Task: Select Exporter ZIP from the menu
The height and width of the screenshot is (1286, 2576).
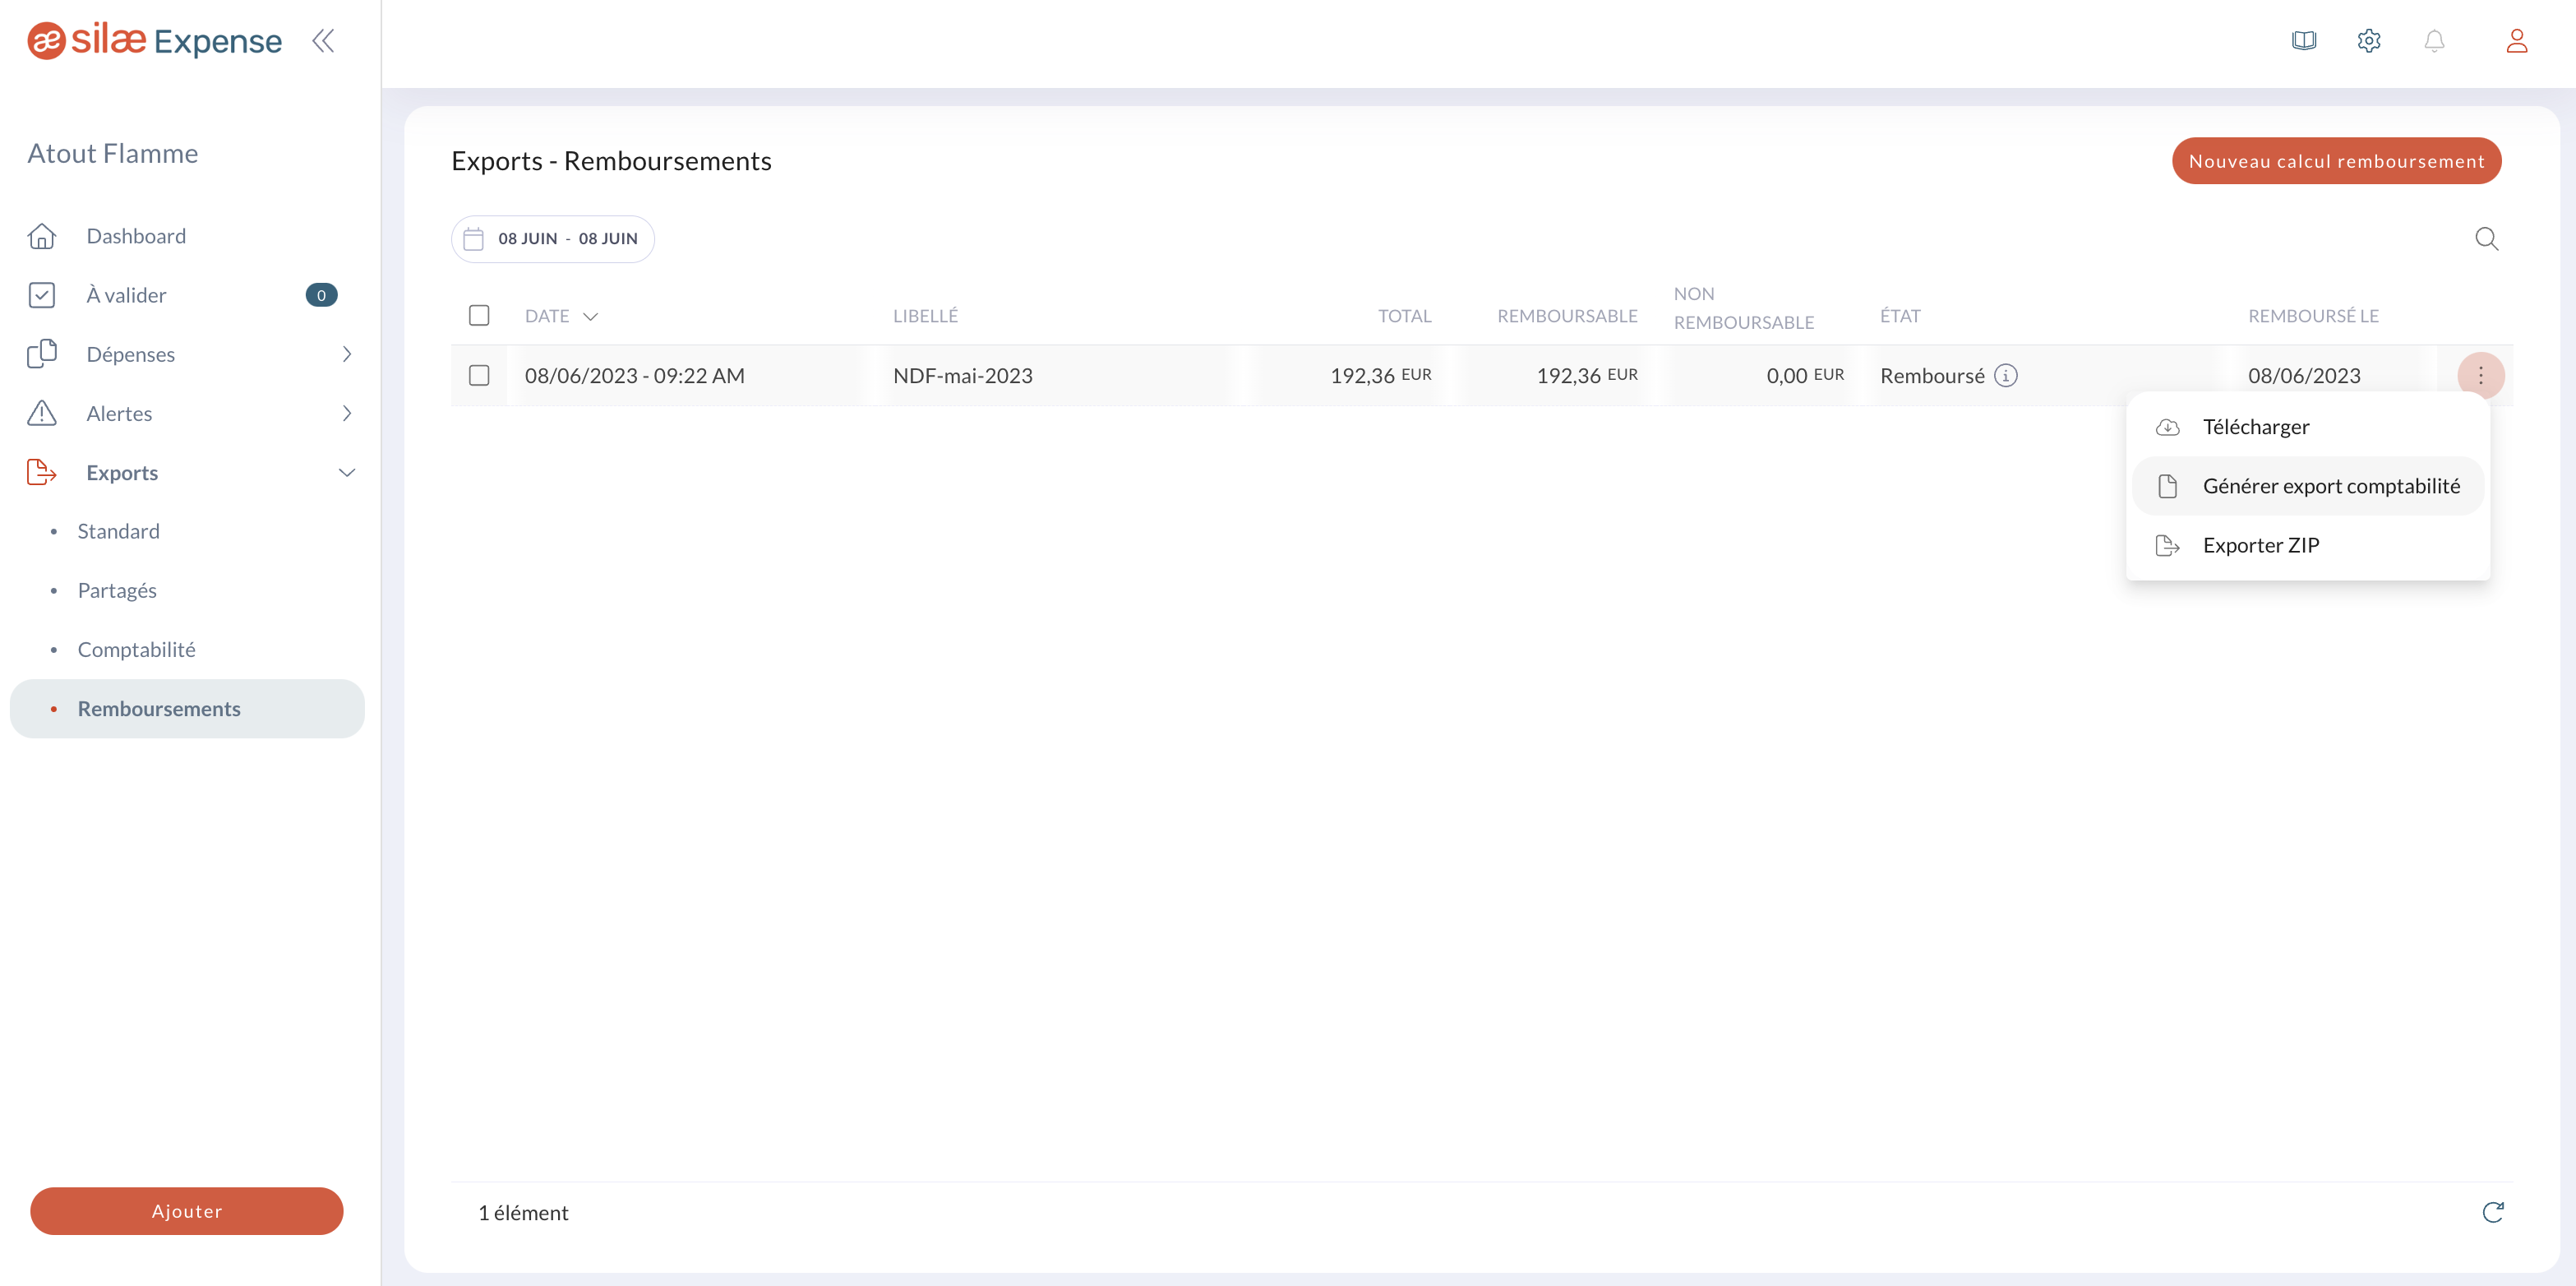Action: pyautogui.click(x=2308, y=545)
